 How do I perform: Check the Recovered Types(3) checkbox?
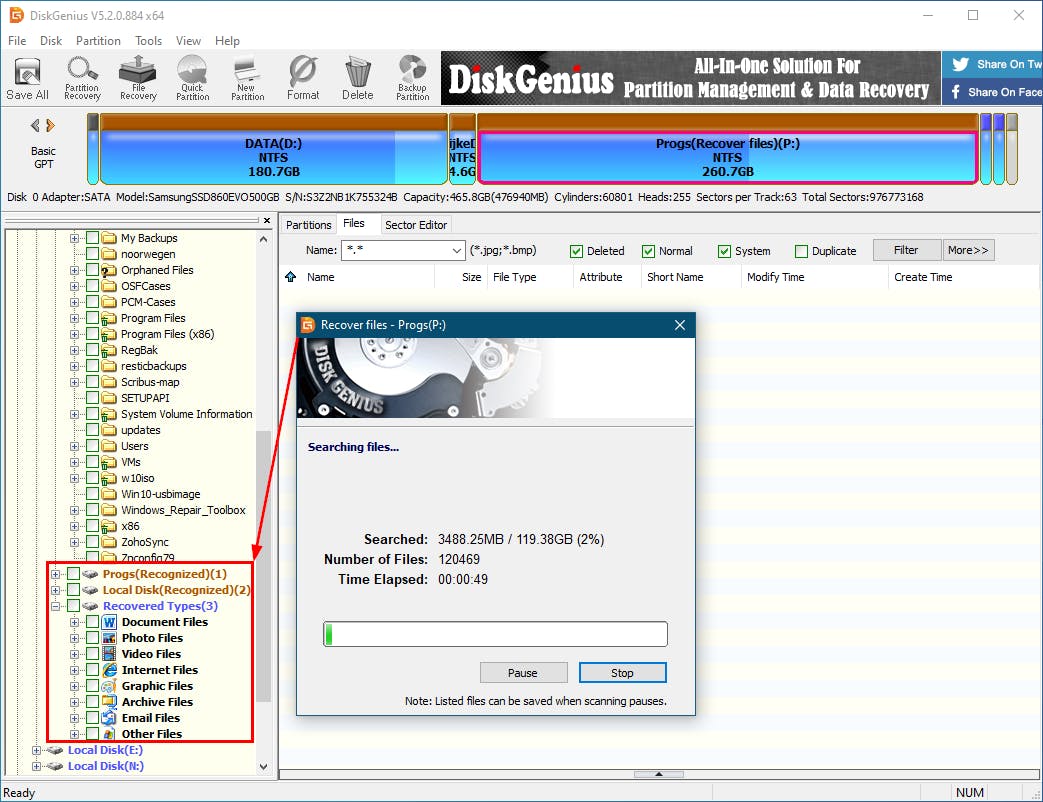click(x=73, y=606)
